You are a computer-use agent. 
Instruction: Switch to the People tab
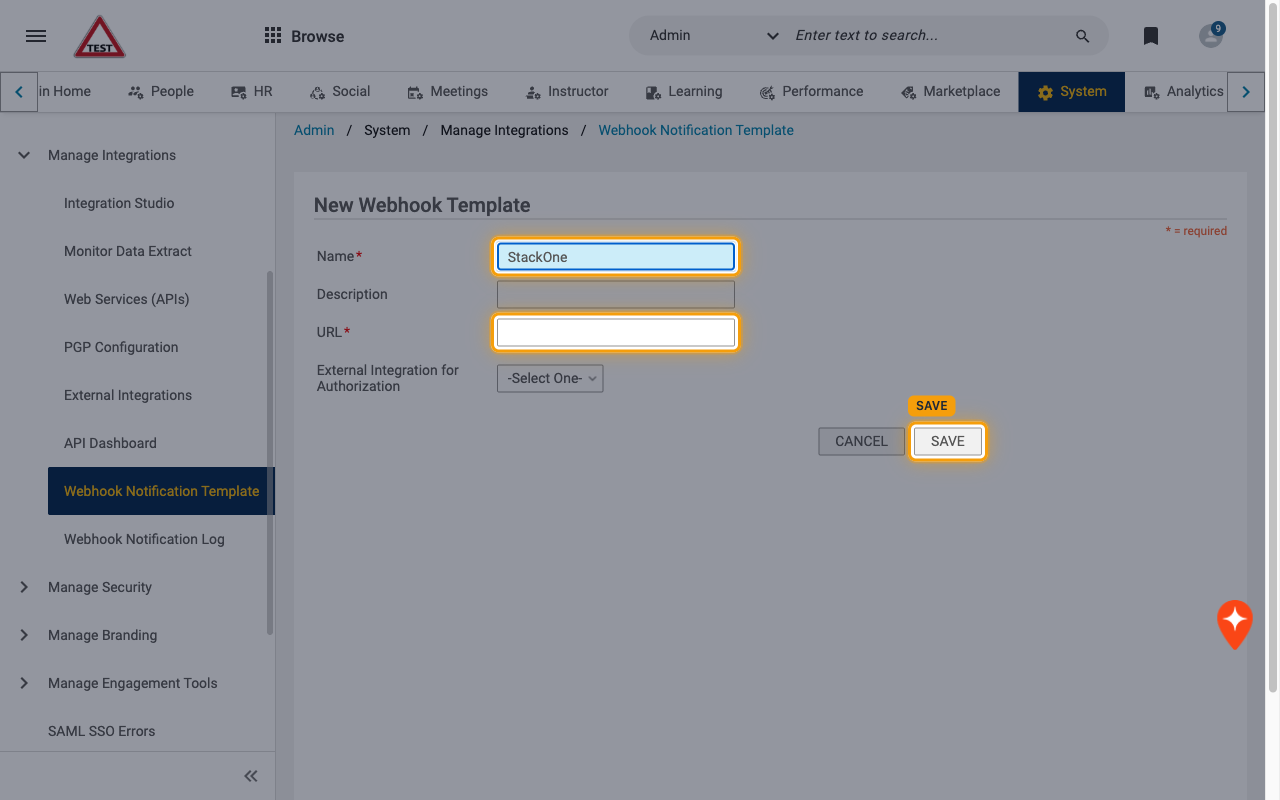161,91
